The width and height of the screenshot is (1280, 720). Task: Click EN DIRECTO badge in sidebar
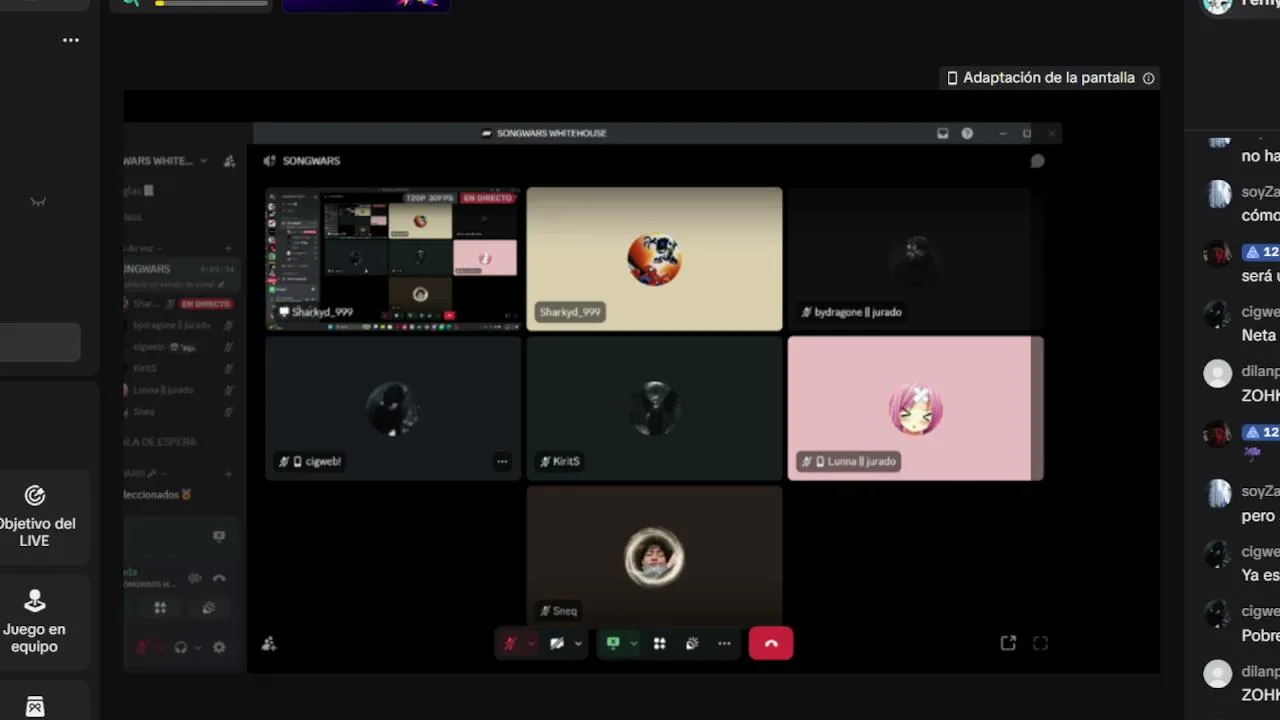pyautogui.click(x=206, y=303)
